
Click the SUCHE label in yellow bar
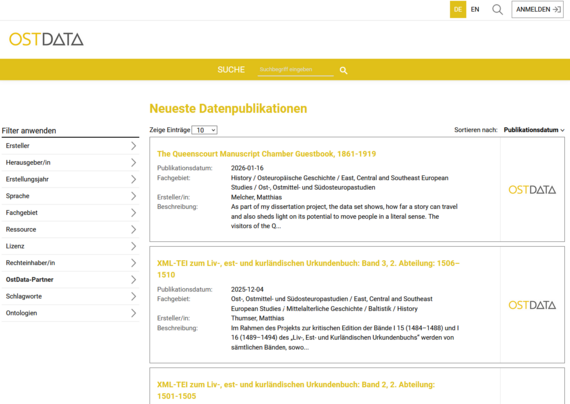point(231,70)
